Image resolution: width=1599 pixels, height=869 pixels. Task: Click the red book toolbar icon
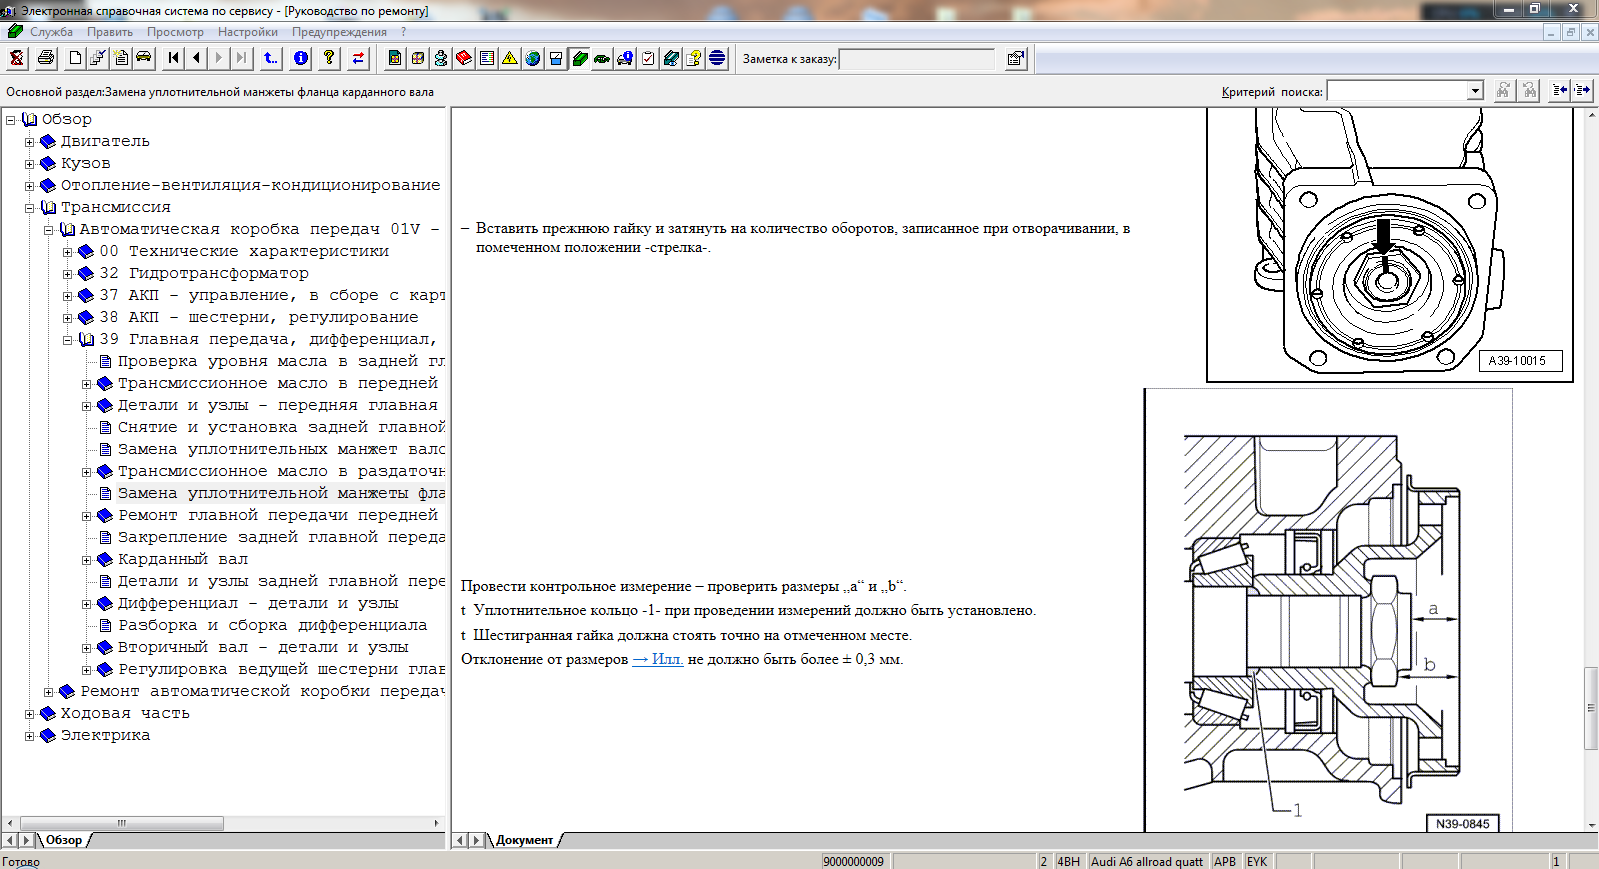pyautogui.click(x=464, y=58)
